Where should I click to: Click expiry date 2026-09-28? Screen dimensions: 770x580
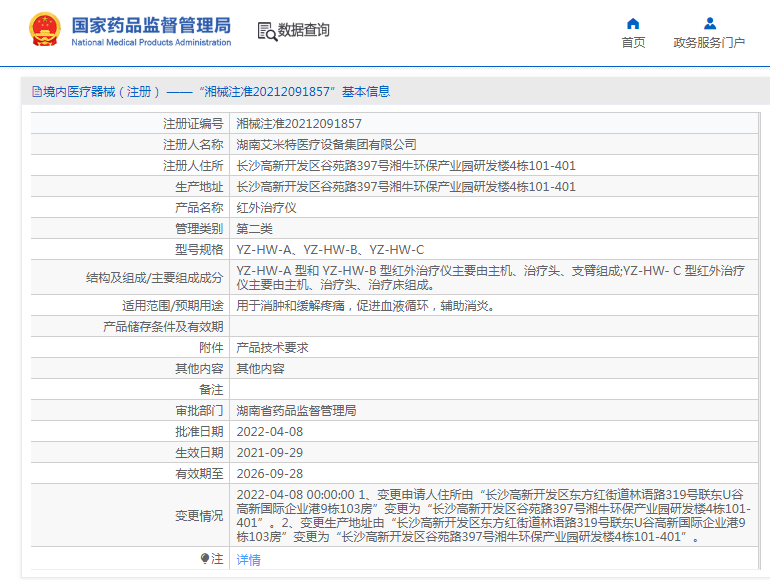[x=270, y=474]
